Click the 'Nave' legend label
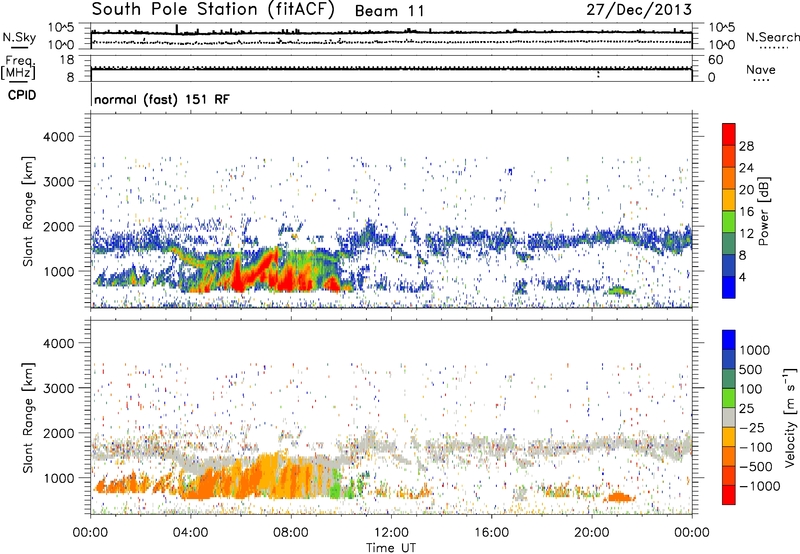 [x=761, y=69]
